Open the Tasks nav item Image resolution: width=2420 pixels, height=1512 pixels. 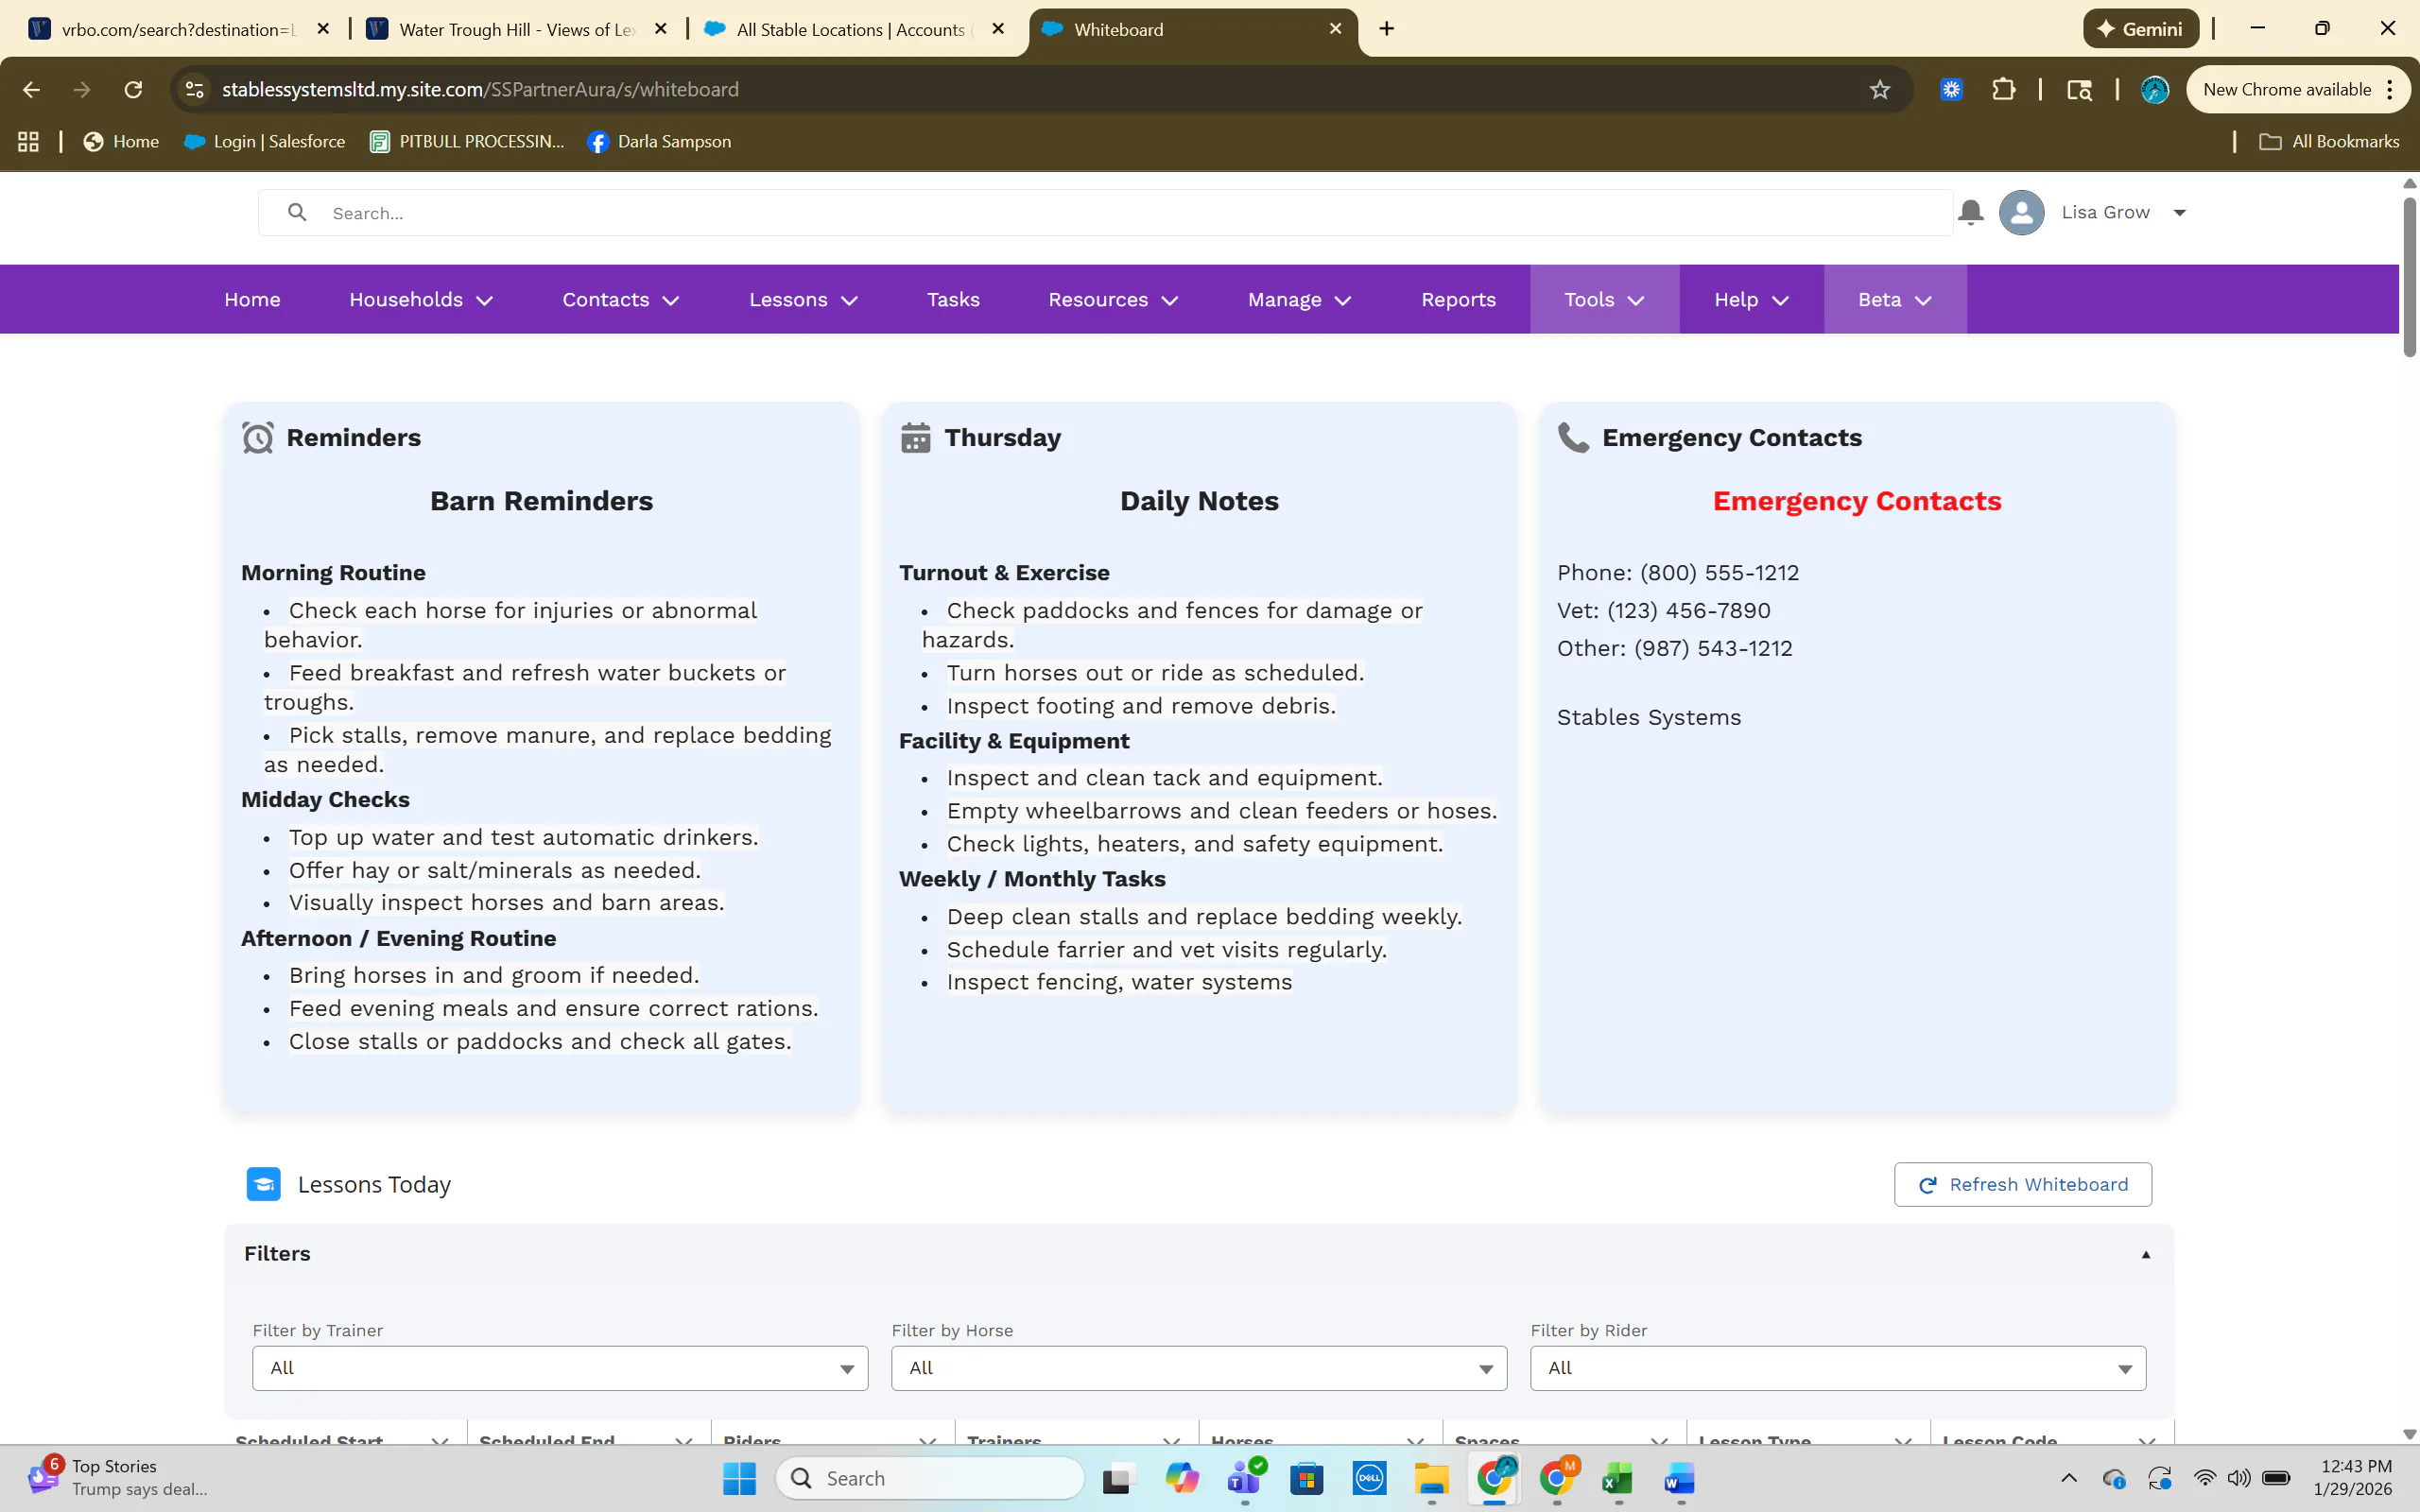tap(953, 300)
